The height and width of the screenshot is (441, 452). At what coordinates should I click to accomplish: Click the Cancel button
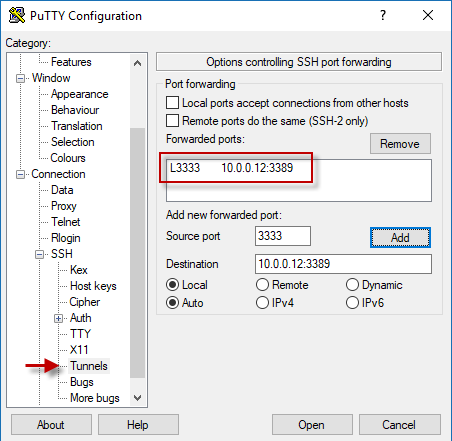(399, 425)
